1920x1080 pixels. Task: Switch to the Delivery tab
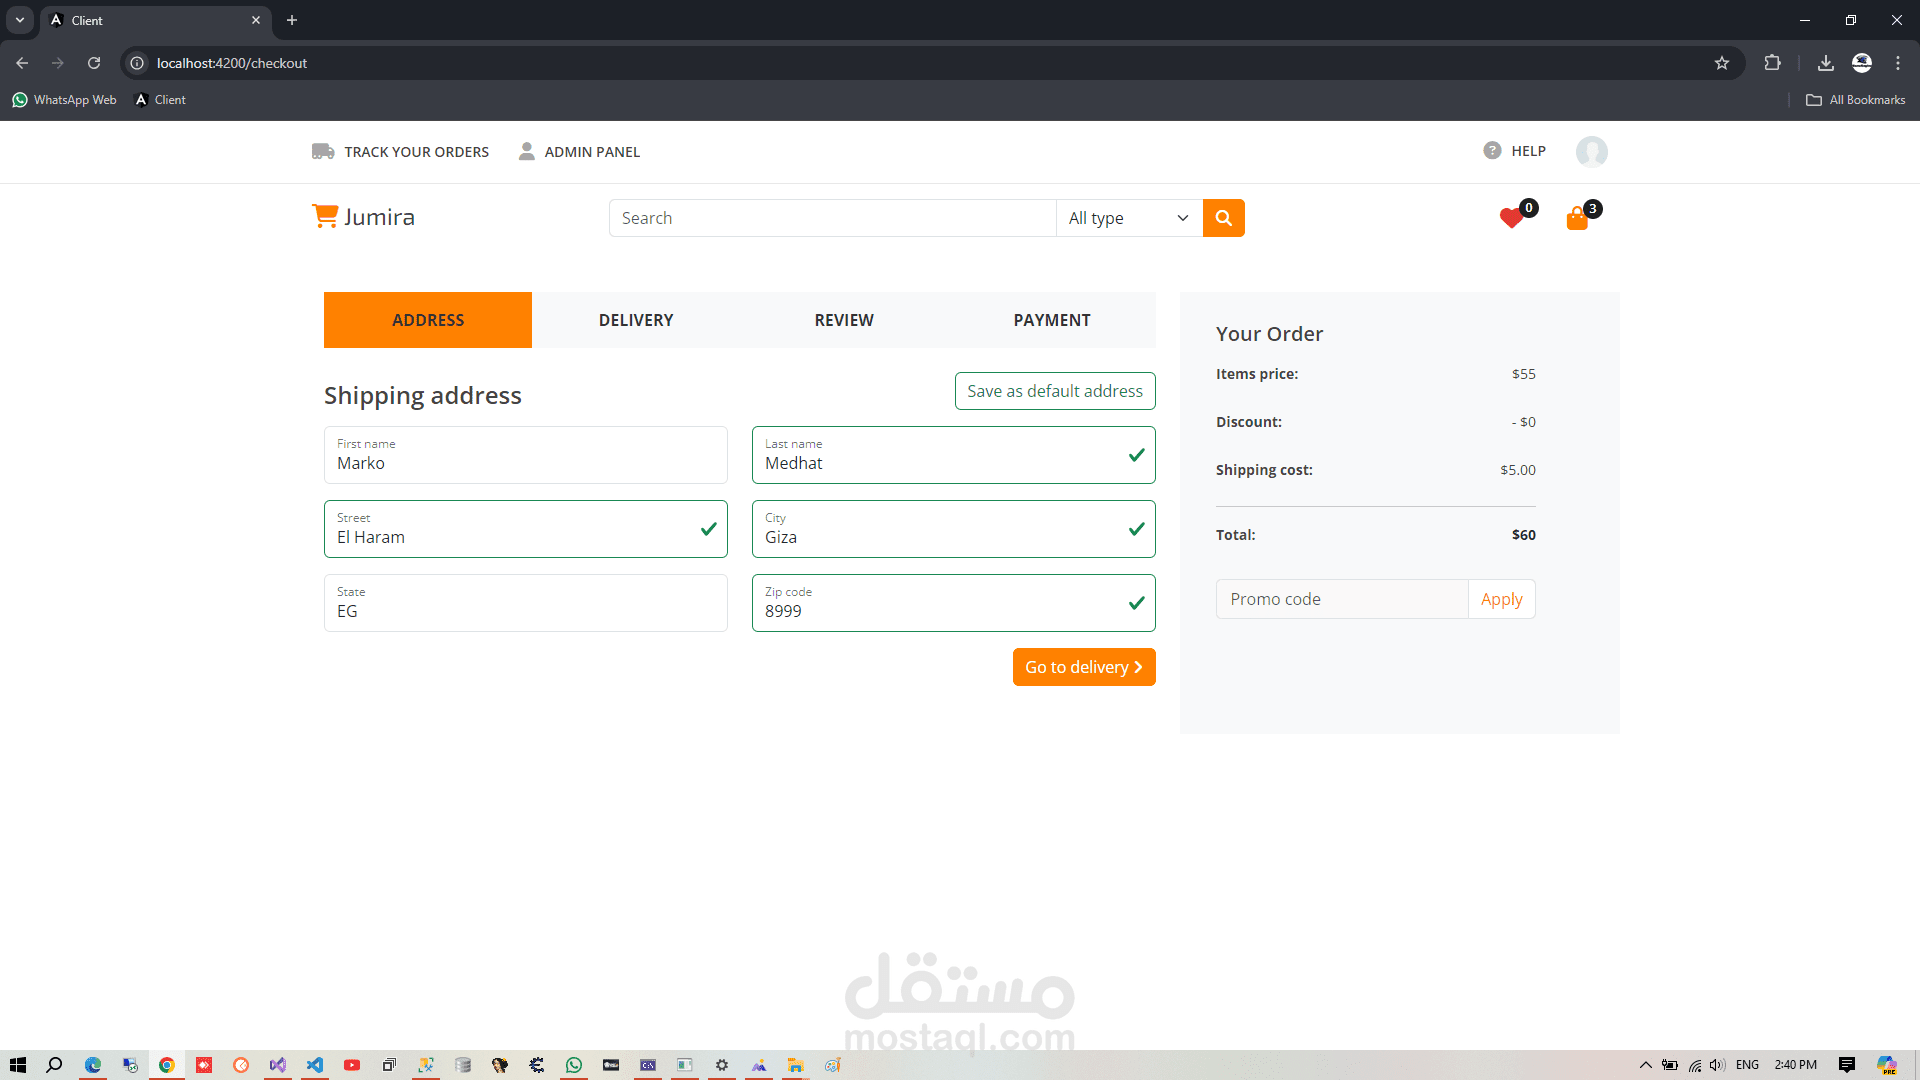point(636,320)
